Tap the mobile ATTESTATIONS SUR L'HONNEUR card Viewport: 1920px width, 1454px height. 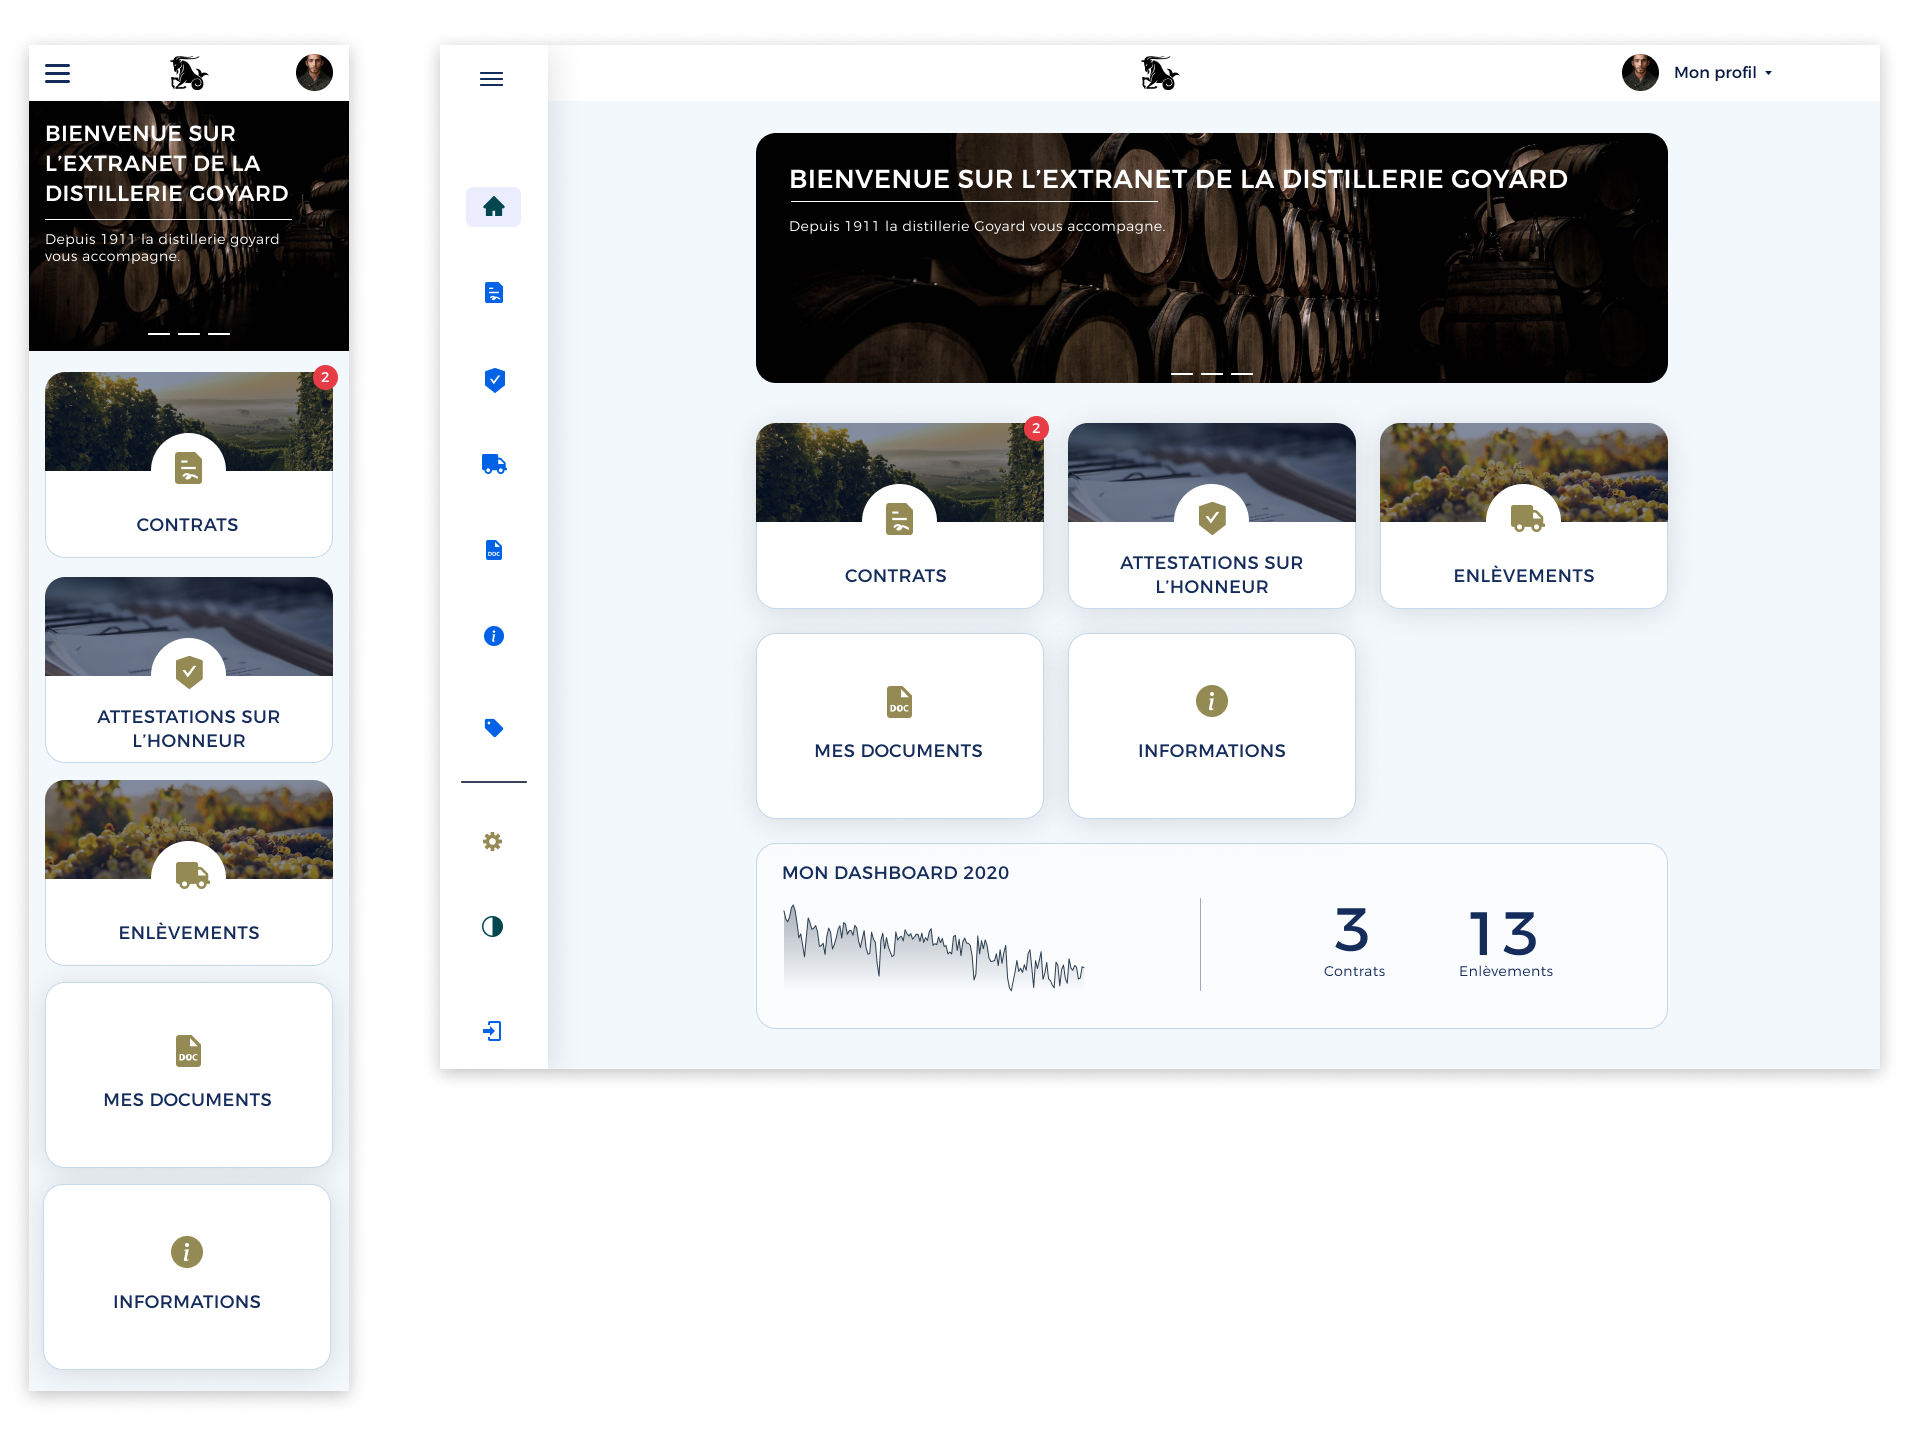[x=188, y=670]
